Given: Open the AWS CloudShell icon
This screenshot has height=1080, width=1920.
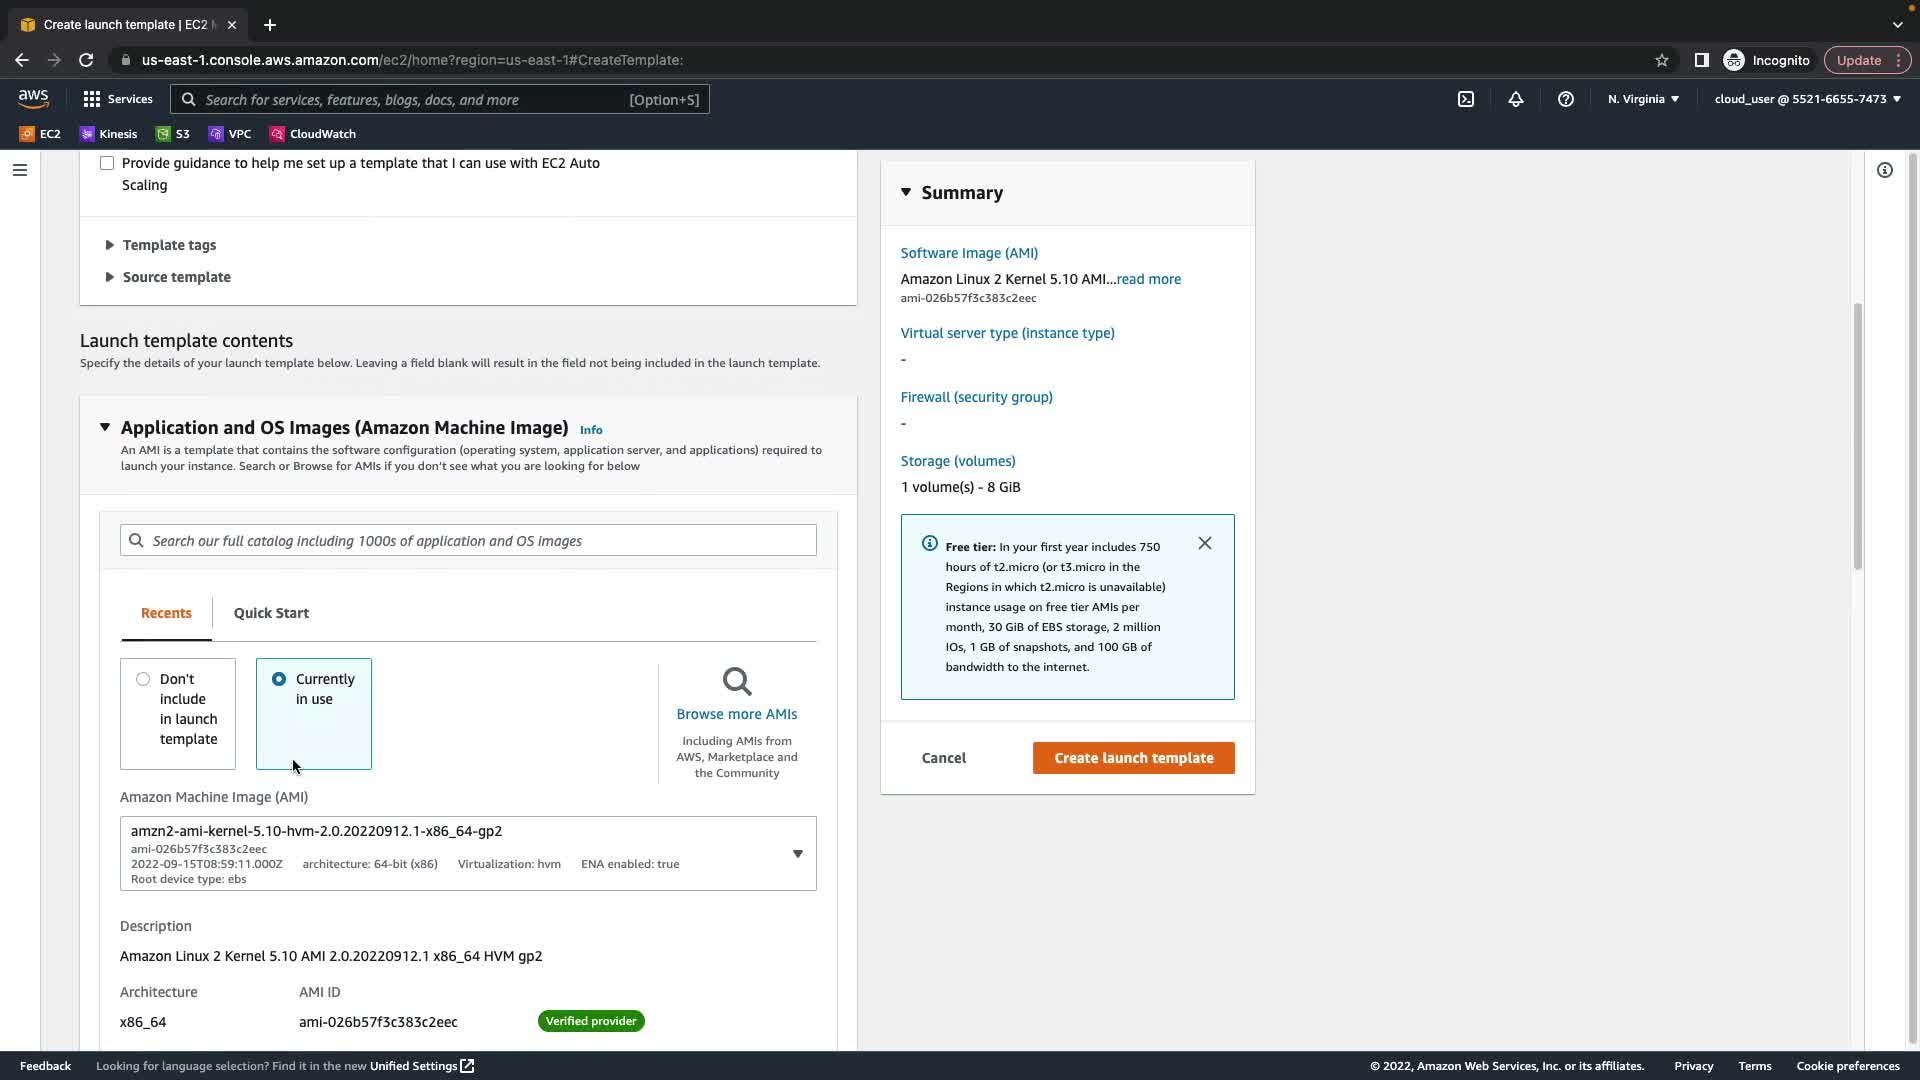Looking at the screenshot, I should 1465,99.
